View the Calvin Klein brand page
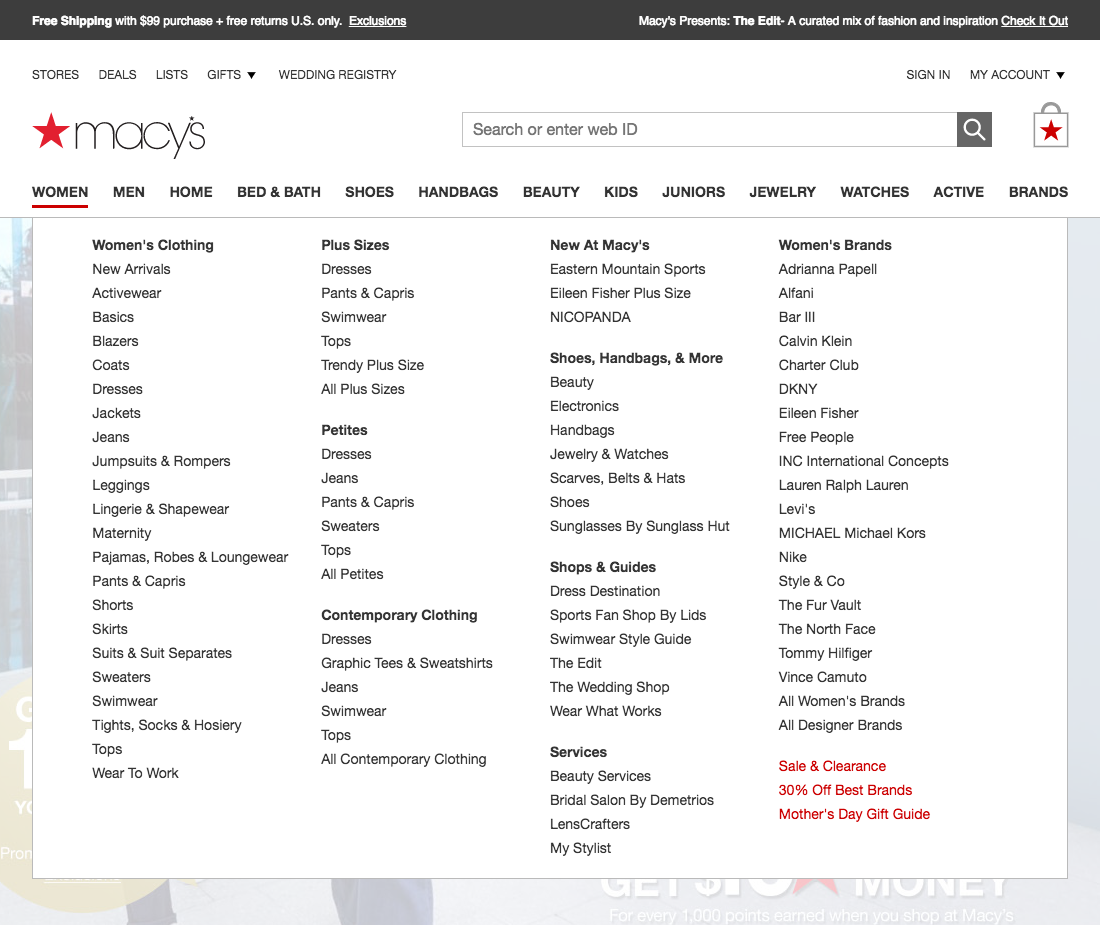Image resolution: width=1100 pixels, height=925 pixels. pos(815,341)
